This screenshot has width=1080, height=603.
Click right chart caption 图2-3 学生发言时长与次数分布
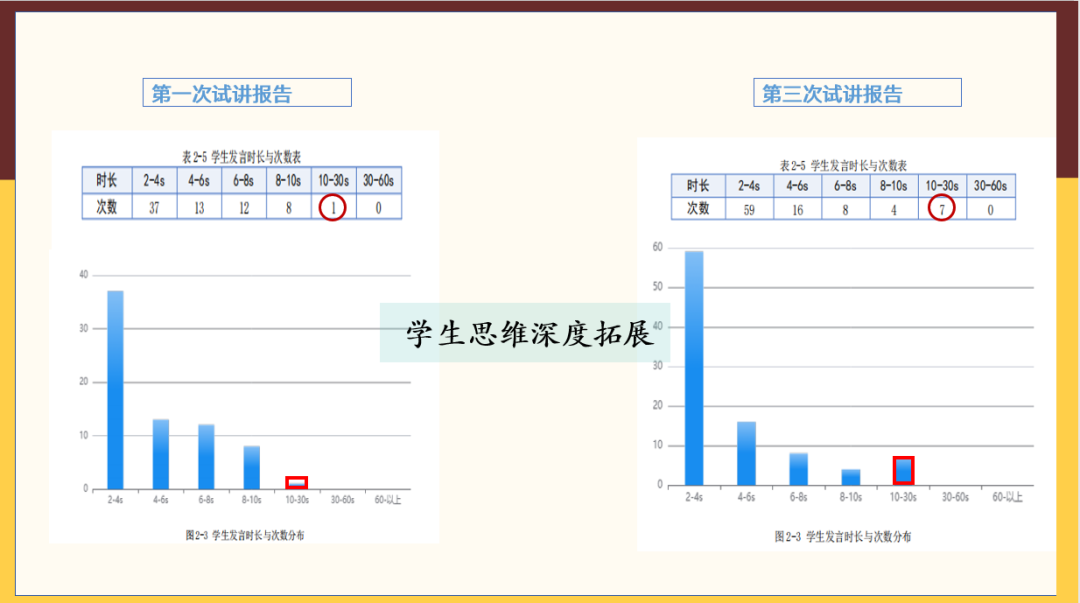point(843,537)
